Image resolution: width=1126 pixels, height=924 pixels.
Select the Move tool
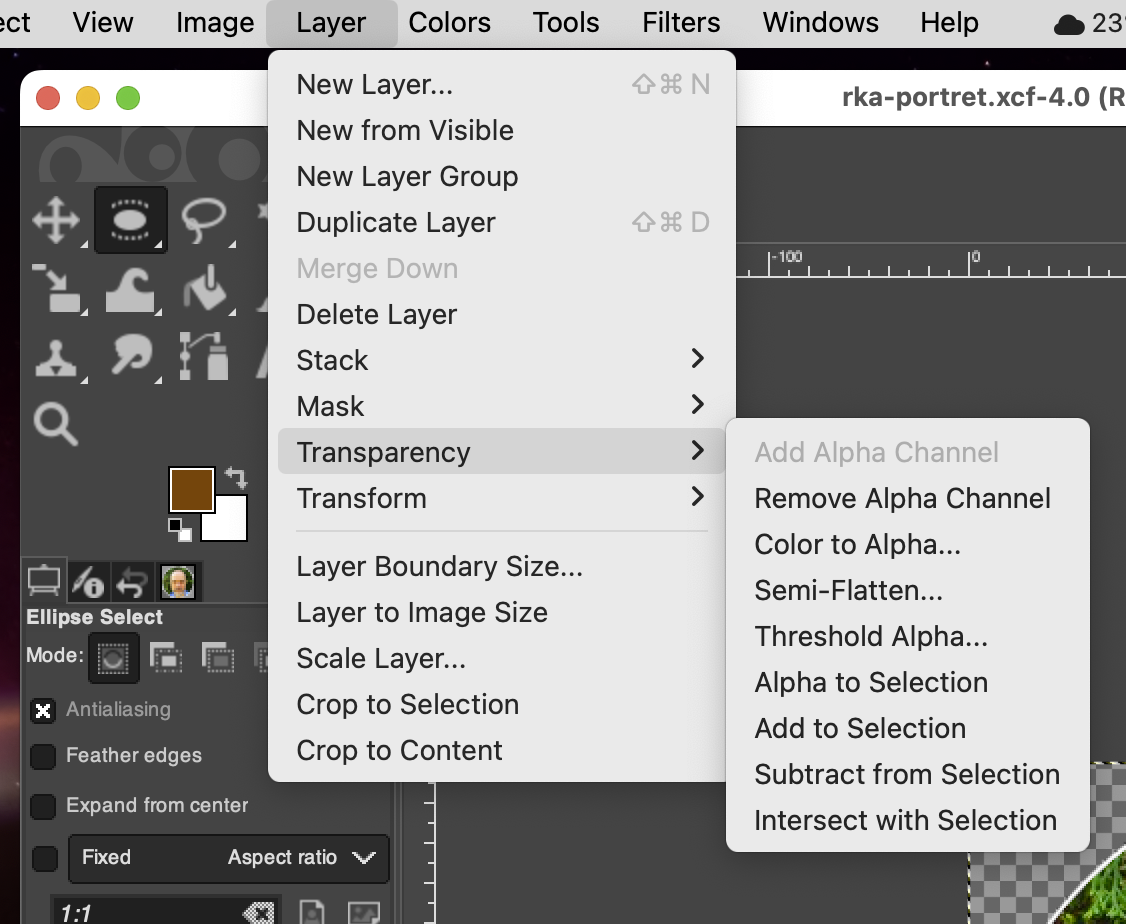coord(56,218)
